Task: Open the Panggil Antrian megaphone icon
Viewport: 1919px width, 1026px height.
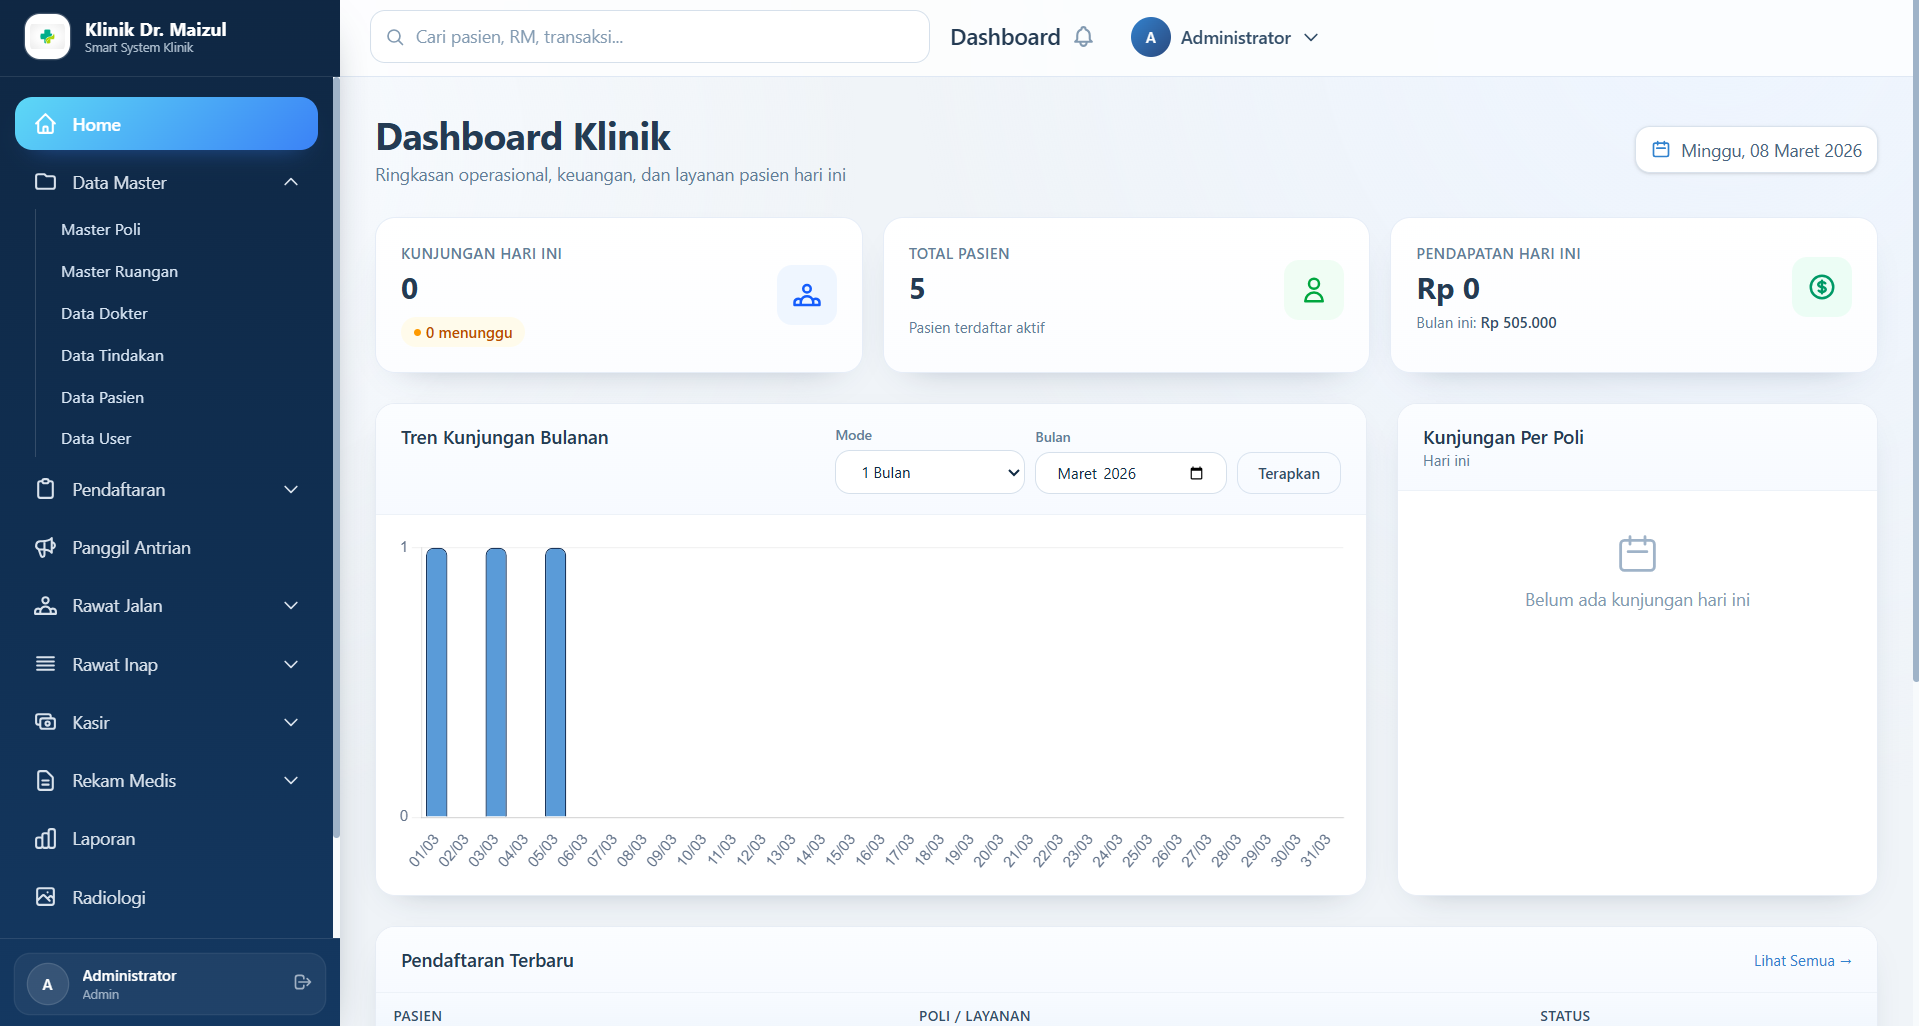Action: click(x=46, y=547)
